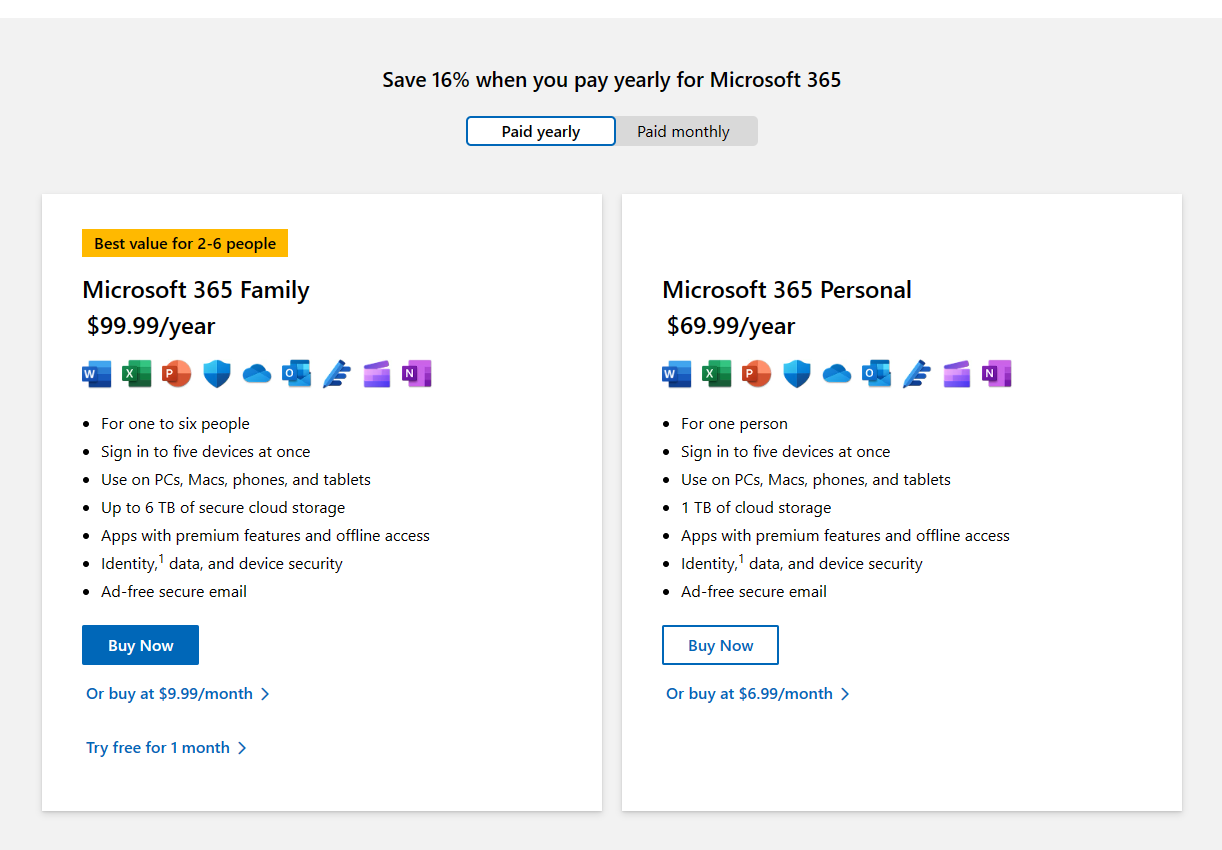1222x850 pixels.
Task: Click the Identity footnote 1 in Personal plan
Action: 741,558
